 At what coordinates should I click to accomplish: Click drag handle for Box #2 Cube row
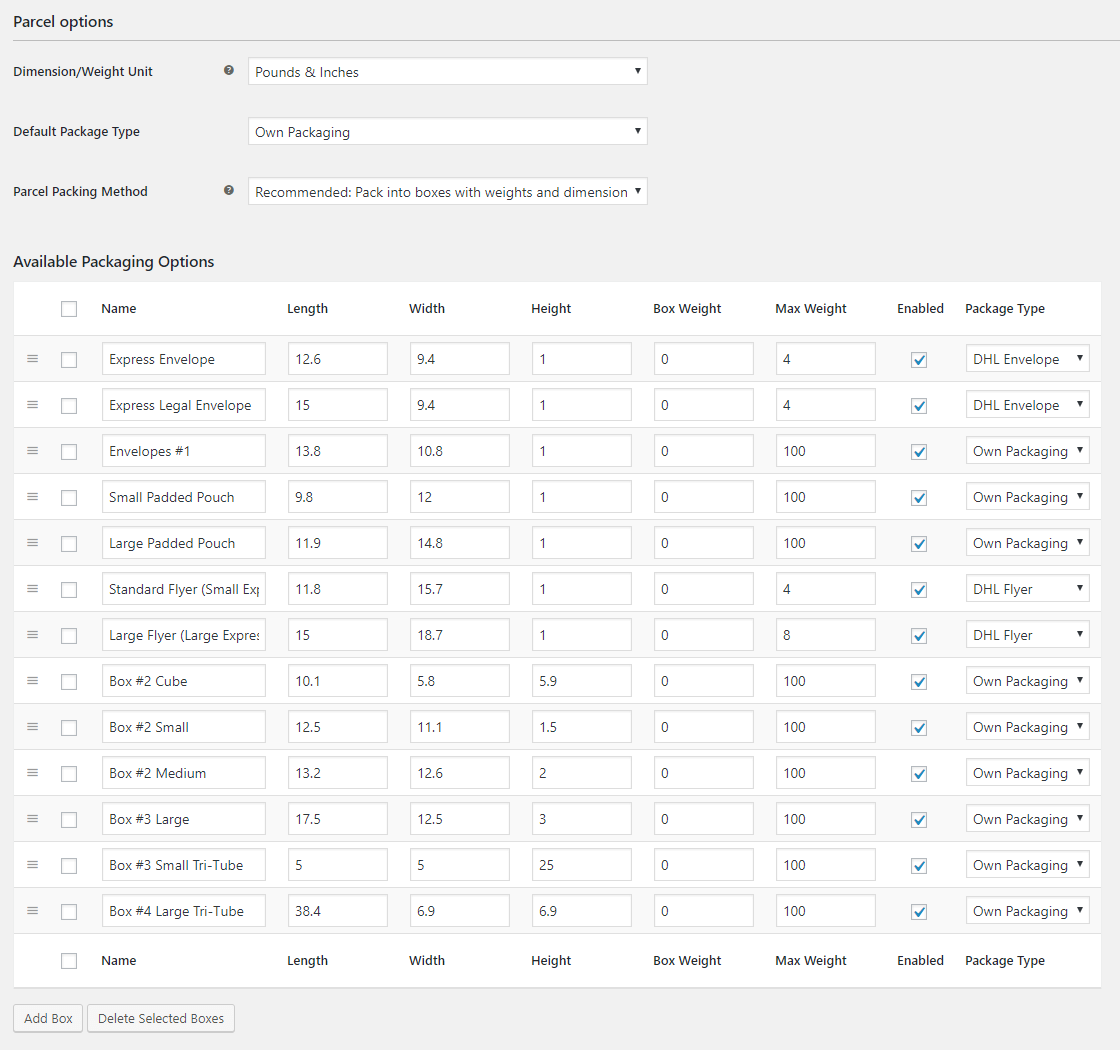[x=32, y=681]
